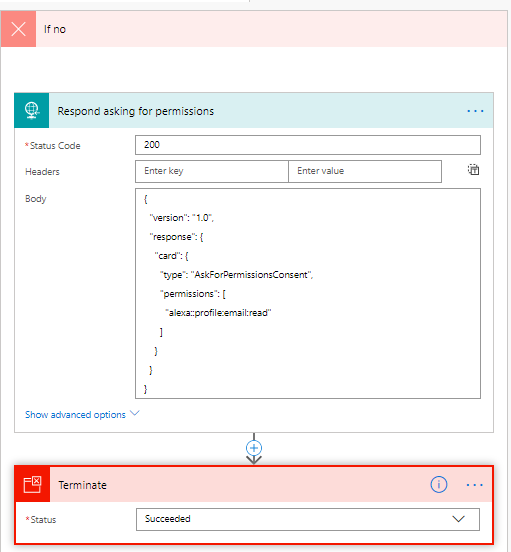Click the chevron in the Status field
Image resolution: width=511 pixels, height=552 pixels.
pyautogui.click(x=458, y=519)
